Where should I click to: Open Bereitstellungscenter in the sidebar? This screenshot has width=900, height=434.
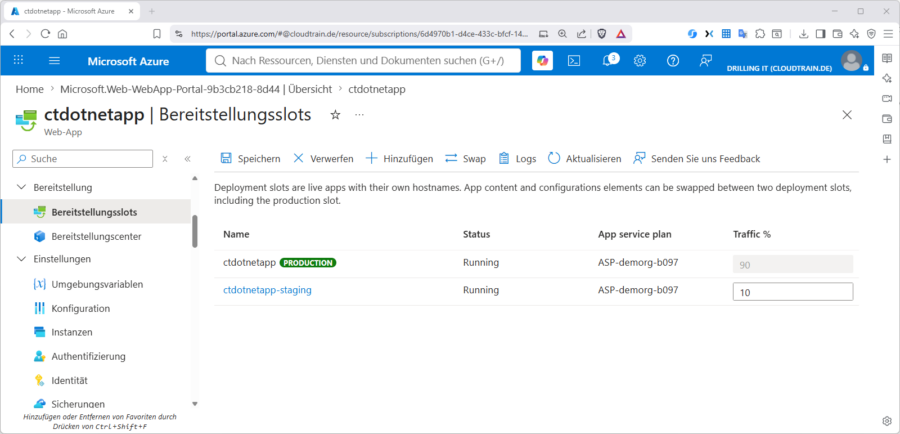(95, 236)
